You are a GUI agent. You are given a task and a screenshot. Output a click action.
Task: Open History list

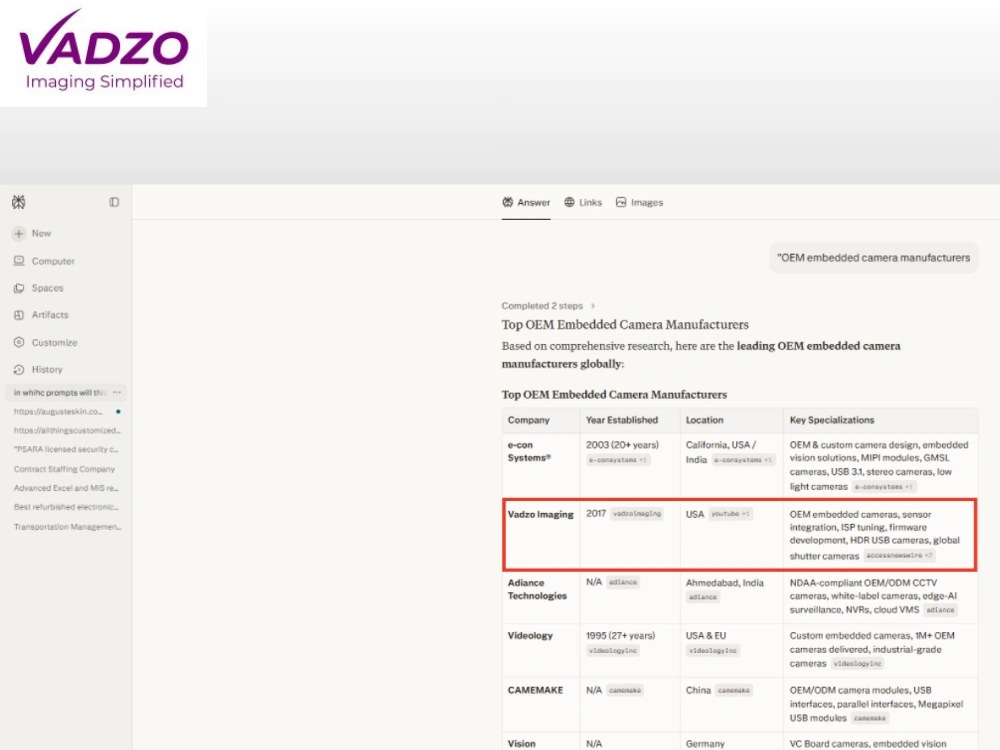[x=38, y=369]
